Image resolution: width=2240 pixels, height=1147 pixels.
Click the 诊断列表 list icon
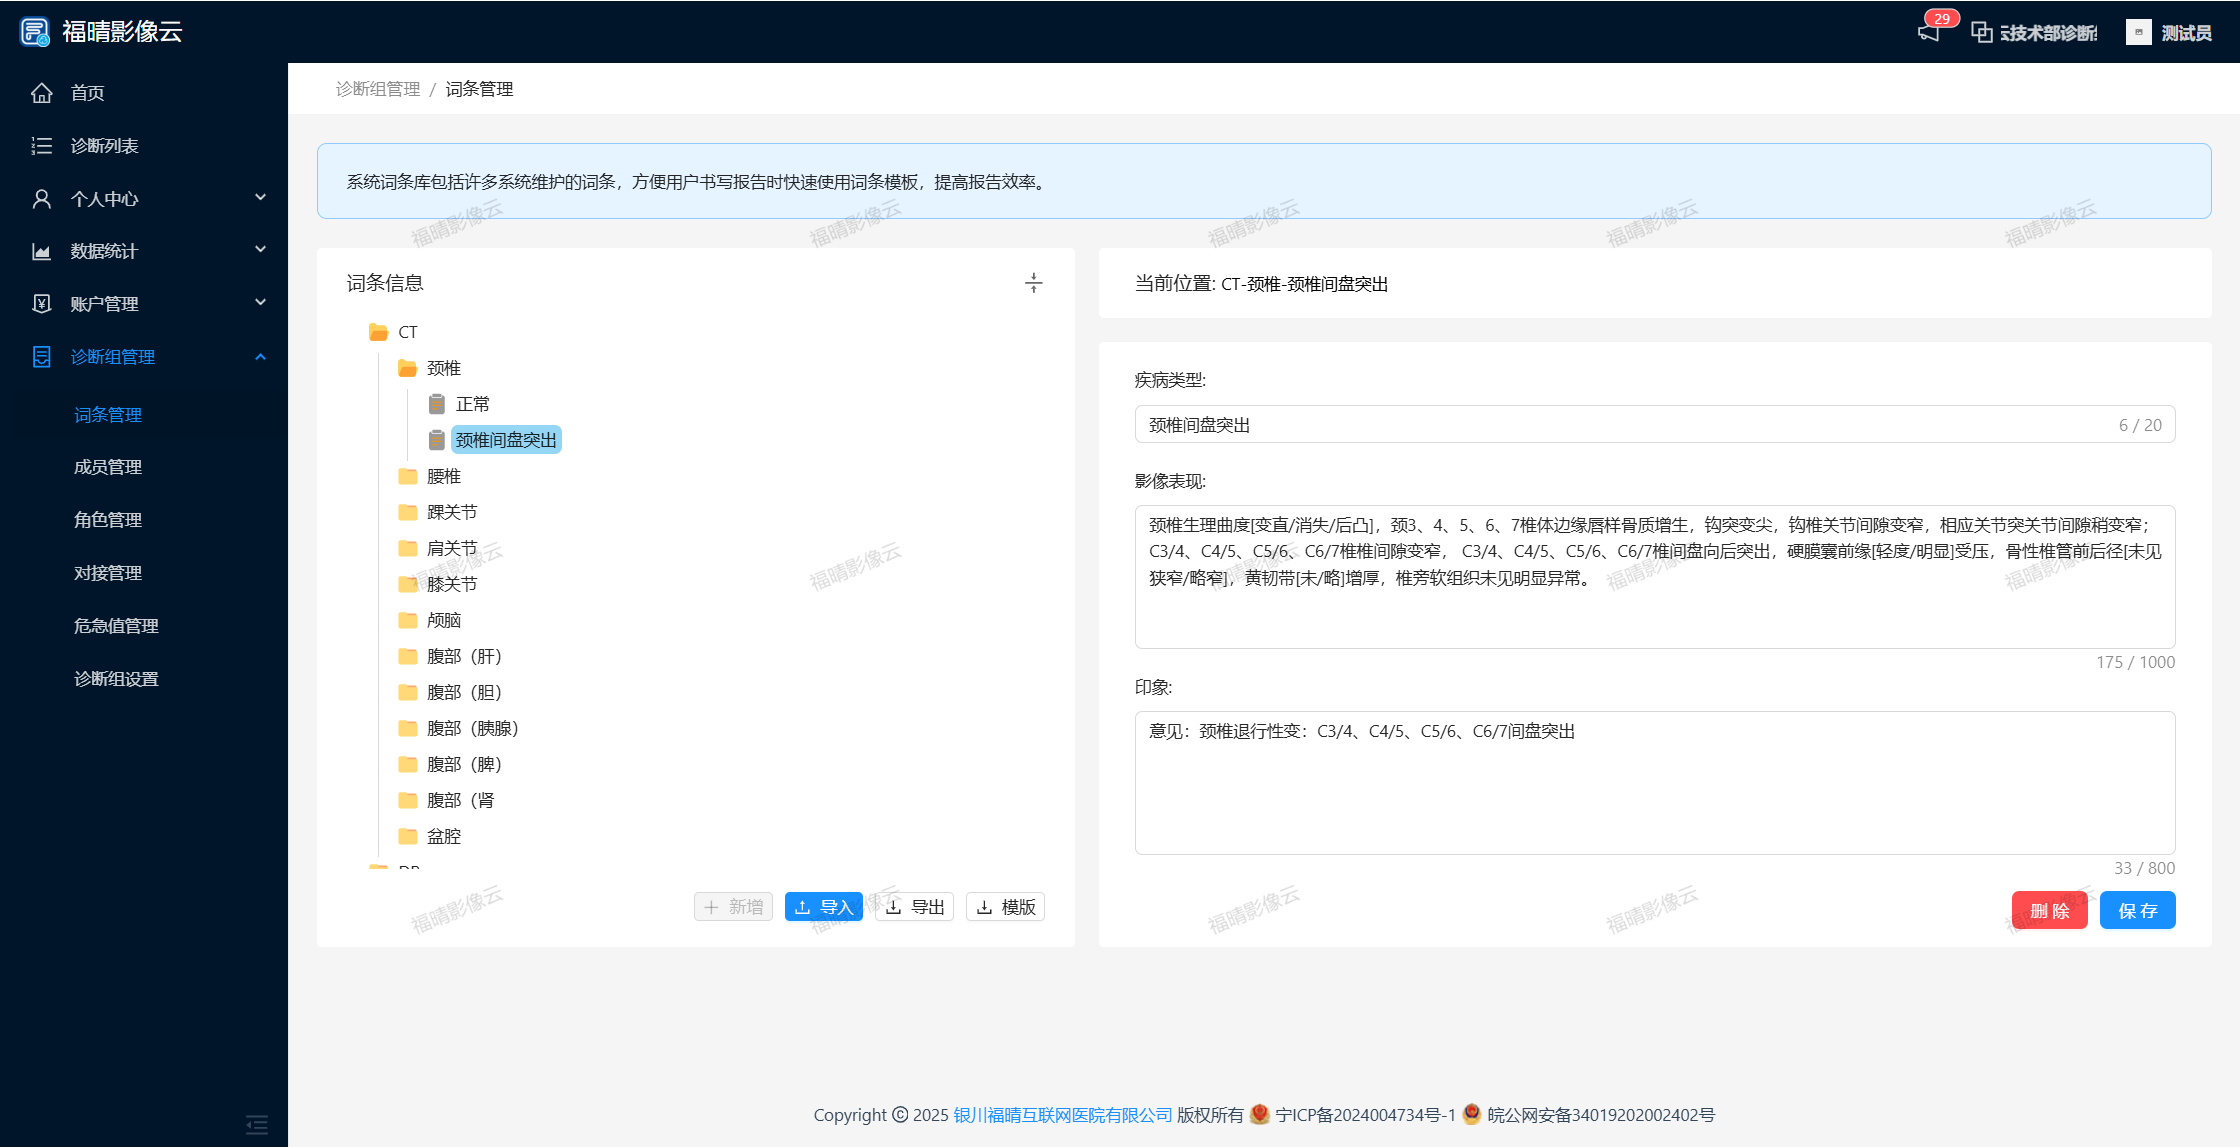pos(41,146)
